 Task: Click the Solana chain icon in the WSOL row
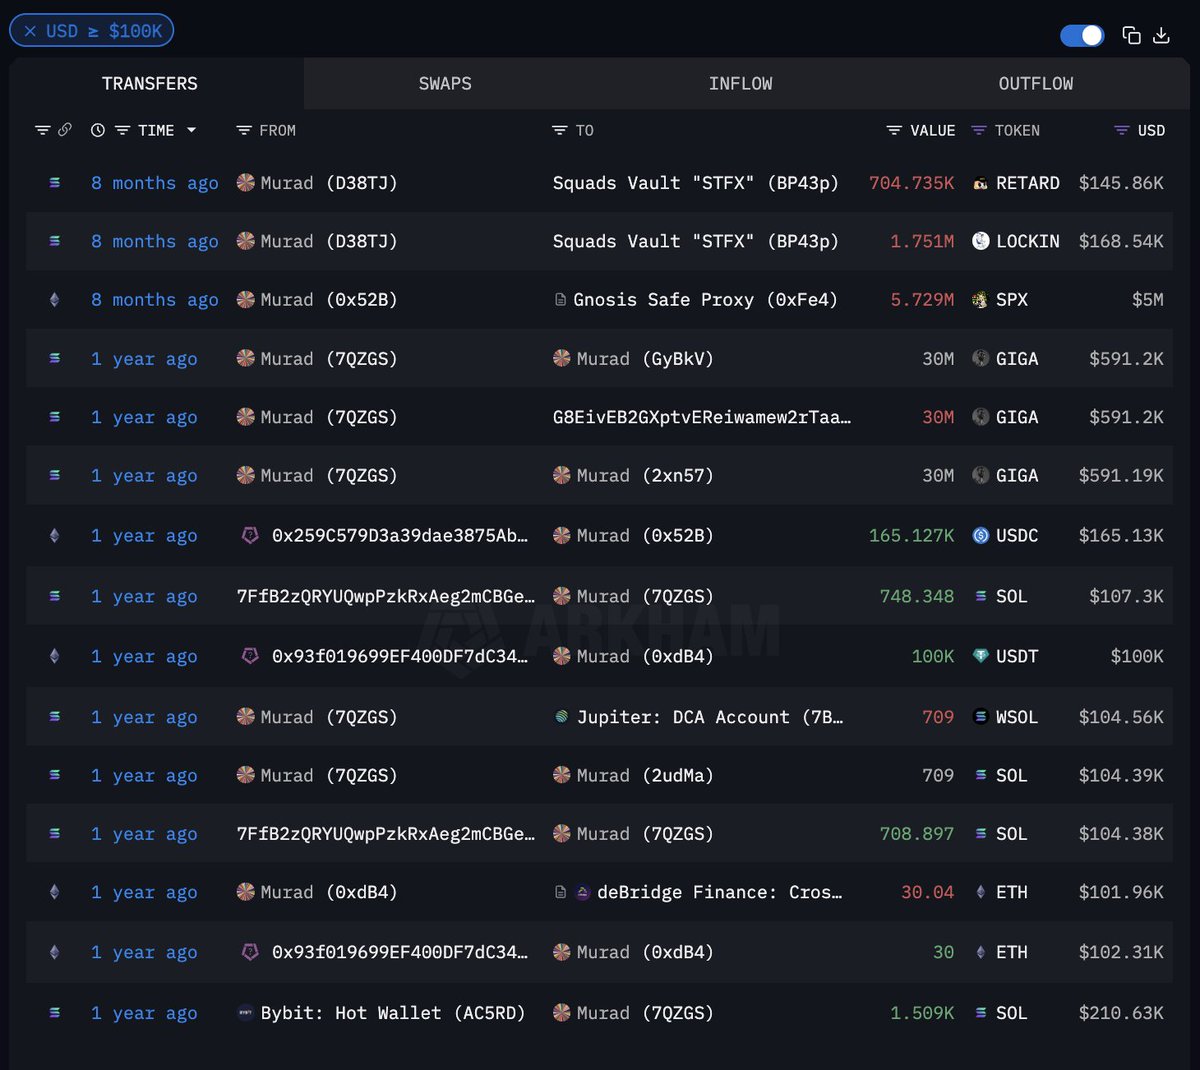[x=55, y=717]
